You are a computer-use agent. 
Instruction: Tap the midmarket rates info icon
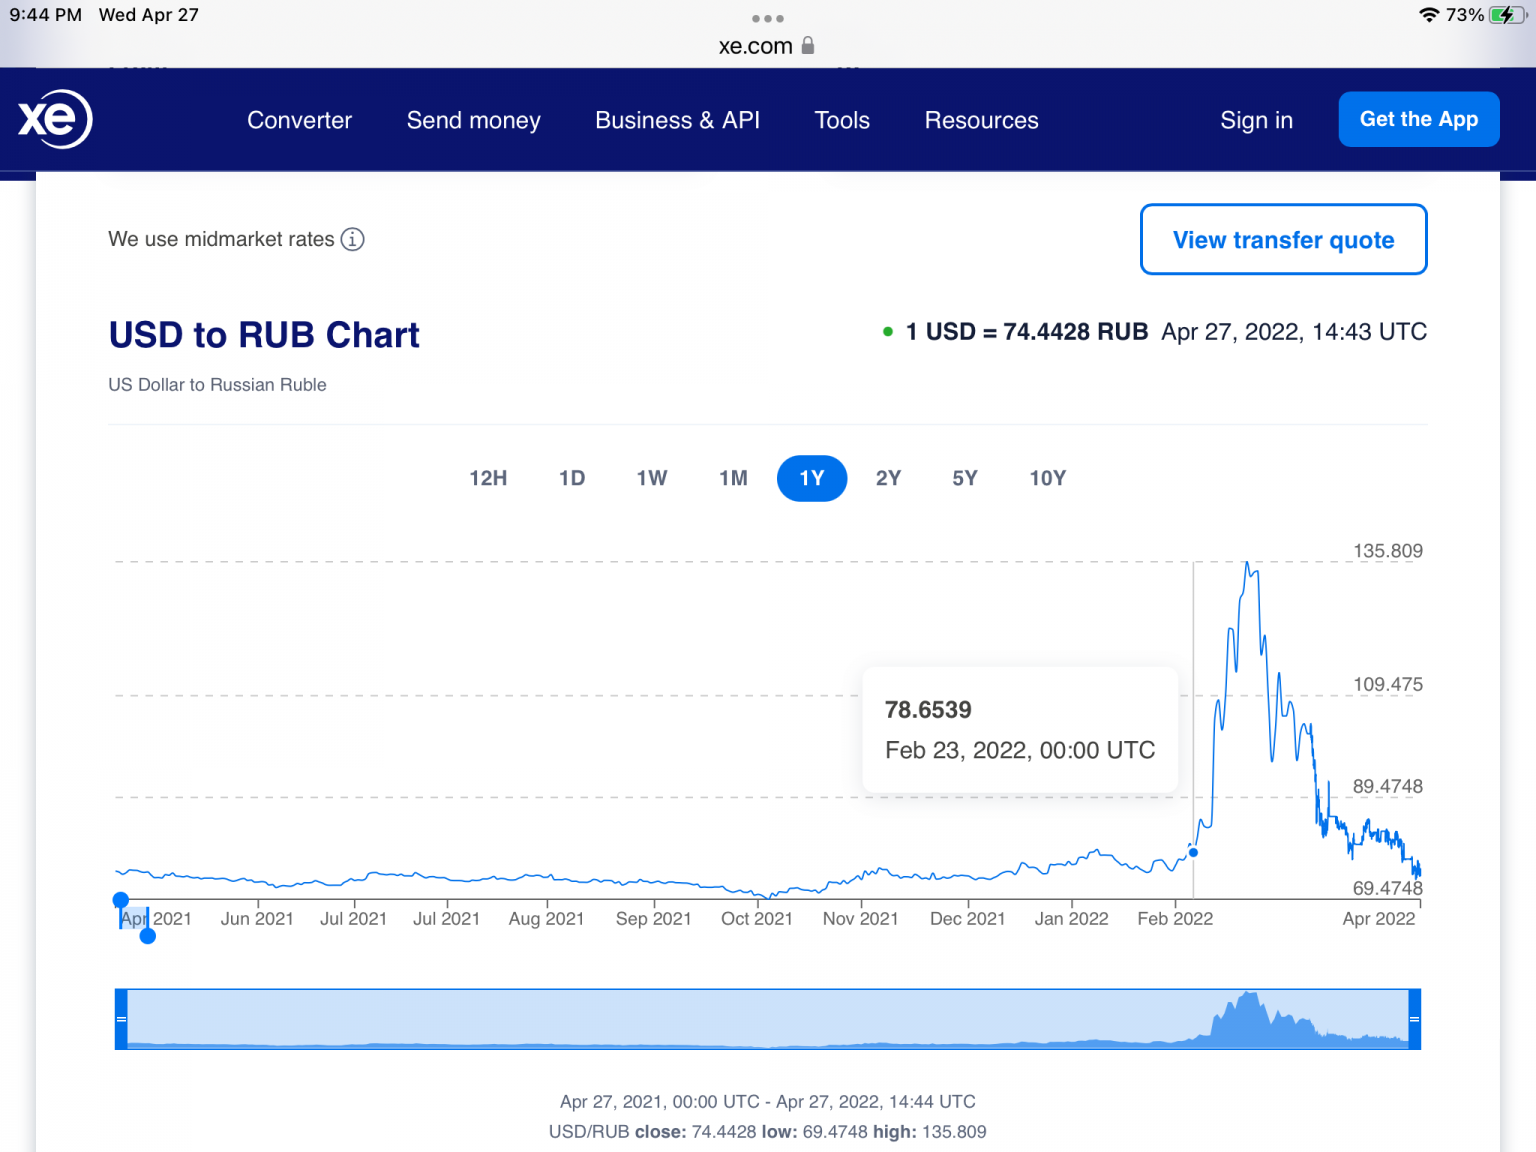(x=352, y=239)
